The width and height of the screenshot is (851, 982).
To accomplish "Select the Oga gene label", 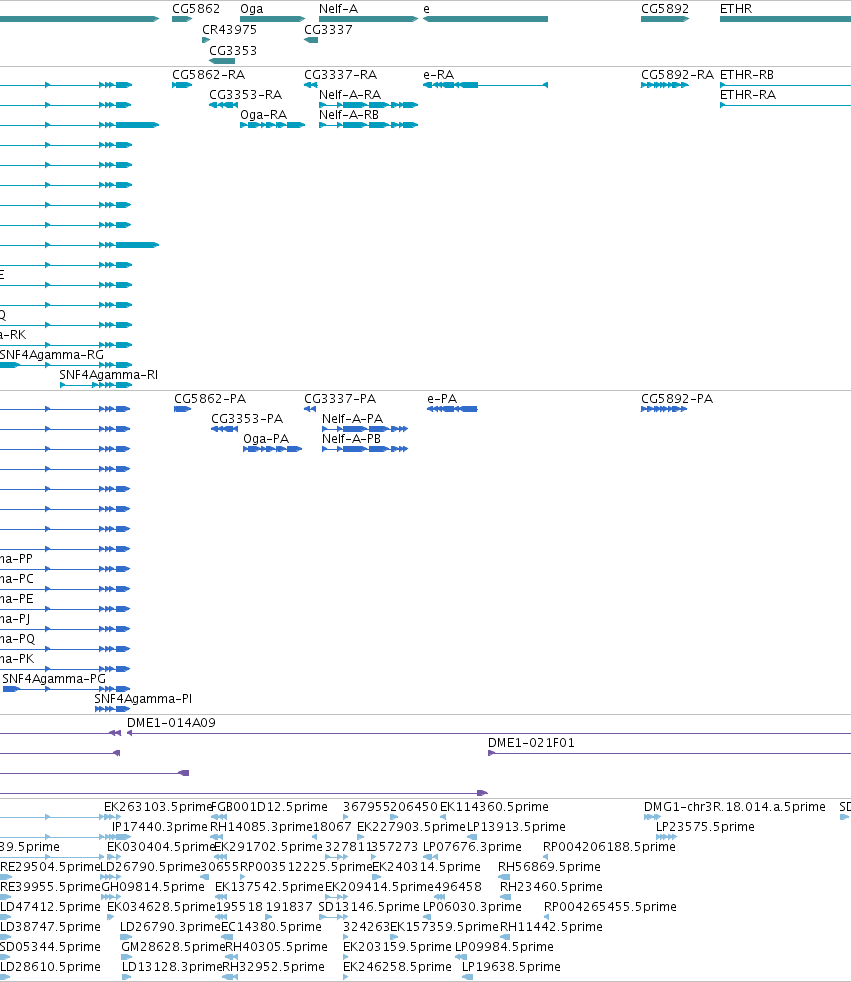I will (252, 9).
